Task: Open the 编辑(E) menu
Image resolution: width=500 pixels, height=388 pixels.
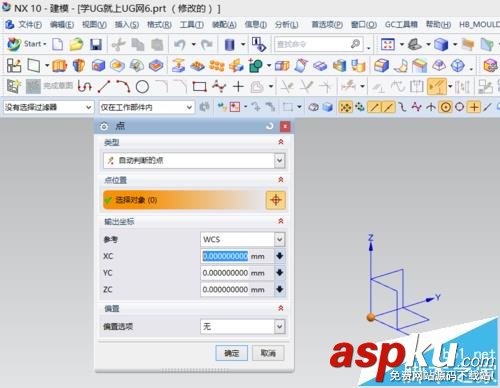Action: click(62, 25)
